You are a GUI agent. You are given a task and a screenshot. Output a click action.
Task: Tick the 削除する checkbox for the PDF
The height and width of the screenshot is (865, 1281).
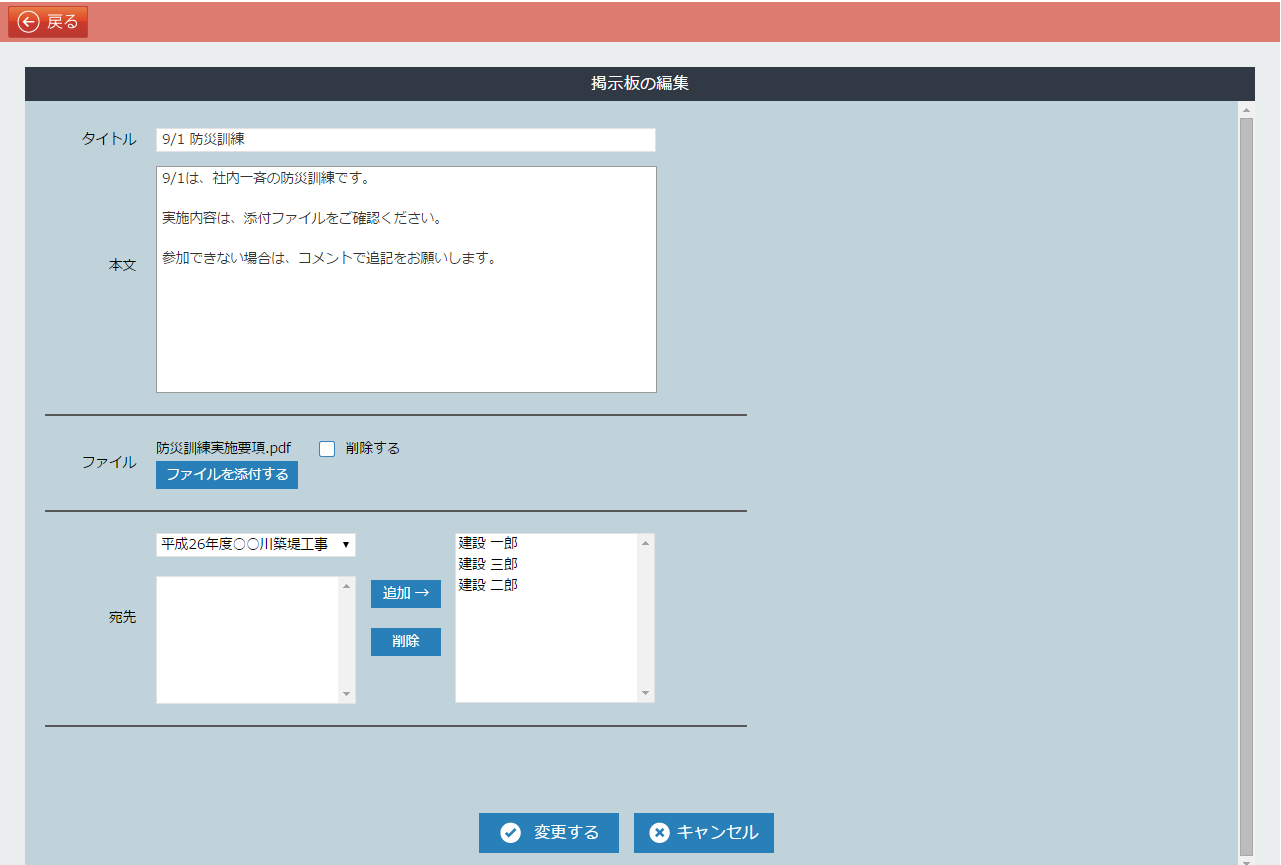pyautogui.click(x=327, y=449)
